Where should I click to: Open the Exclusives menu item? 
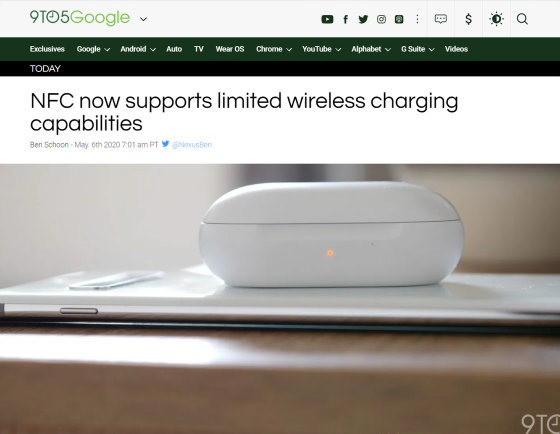coord(47,49)
